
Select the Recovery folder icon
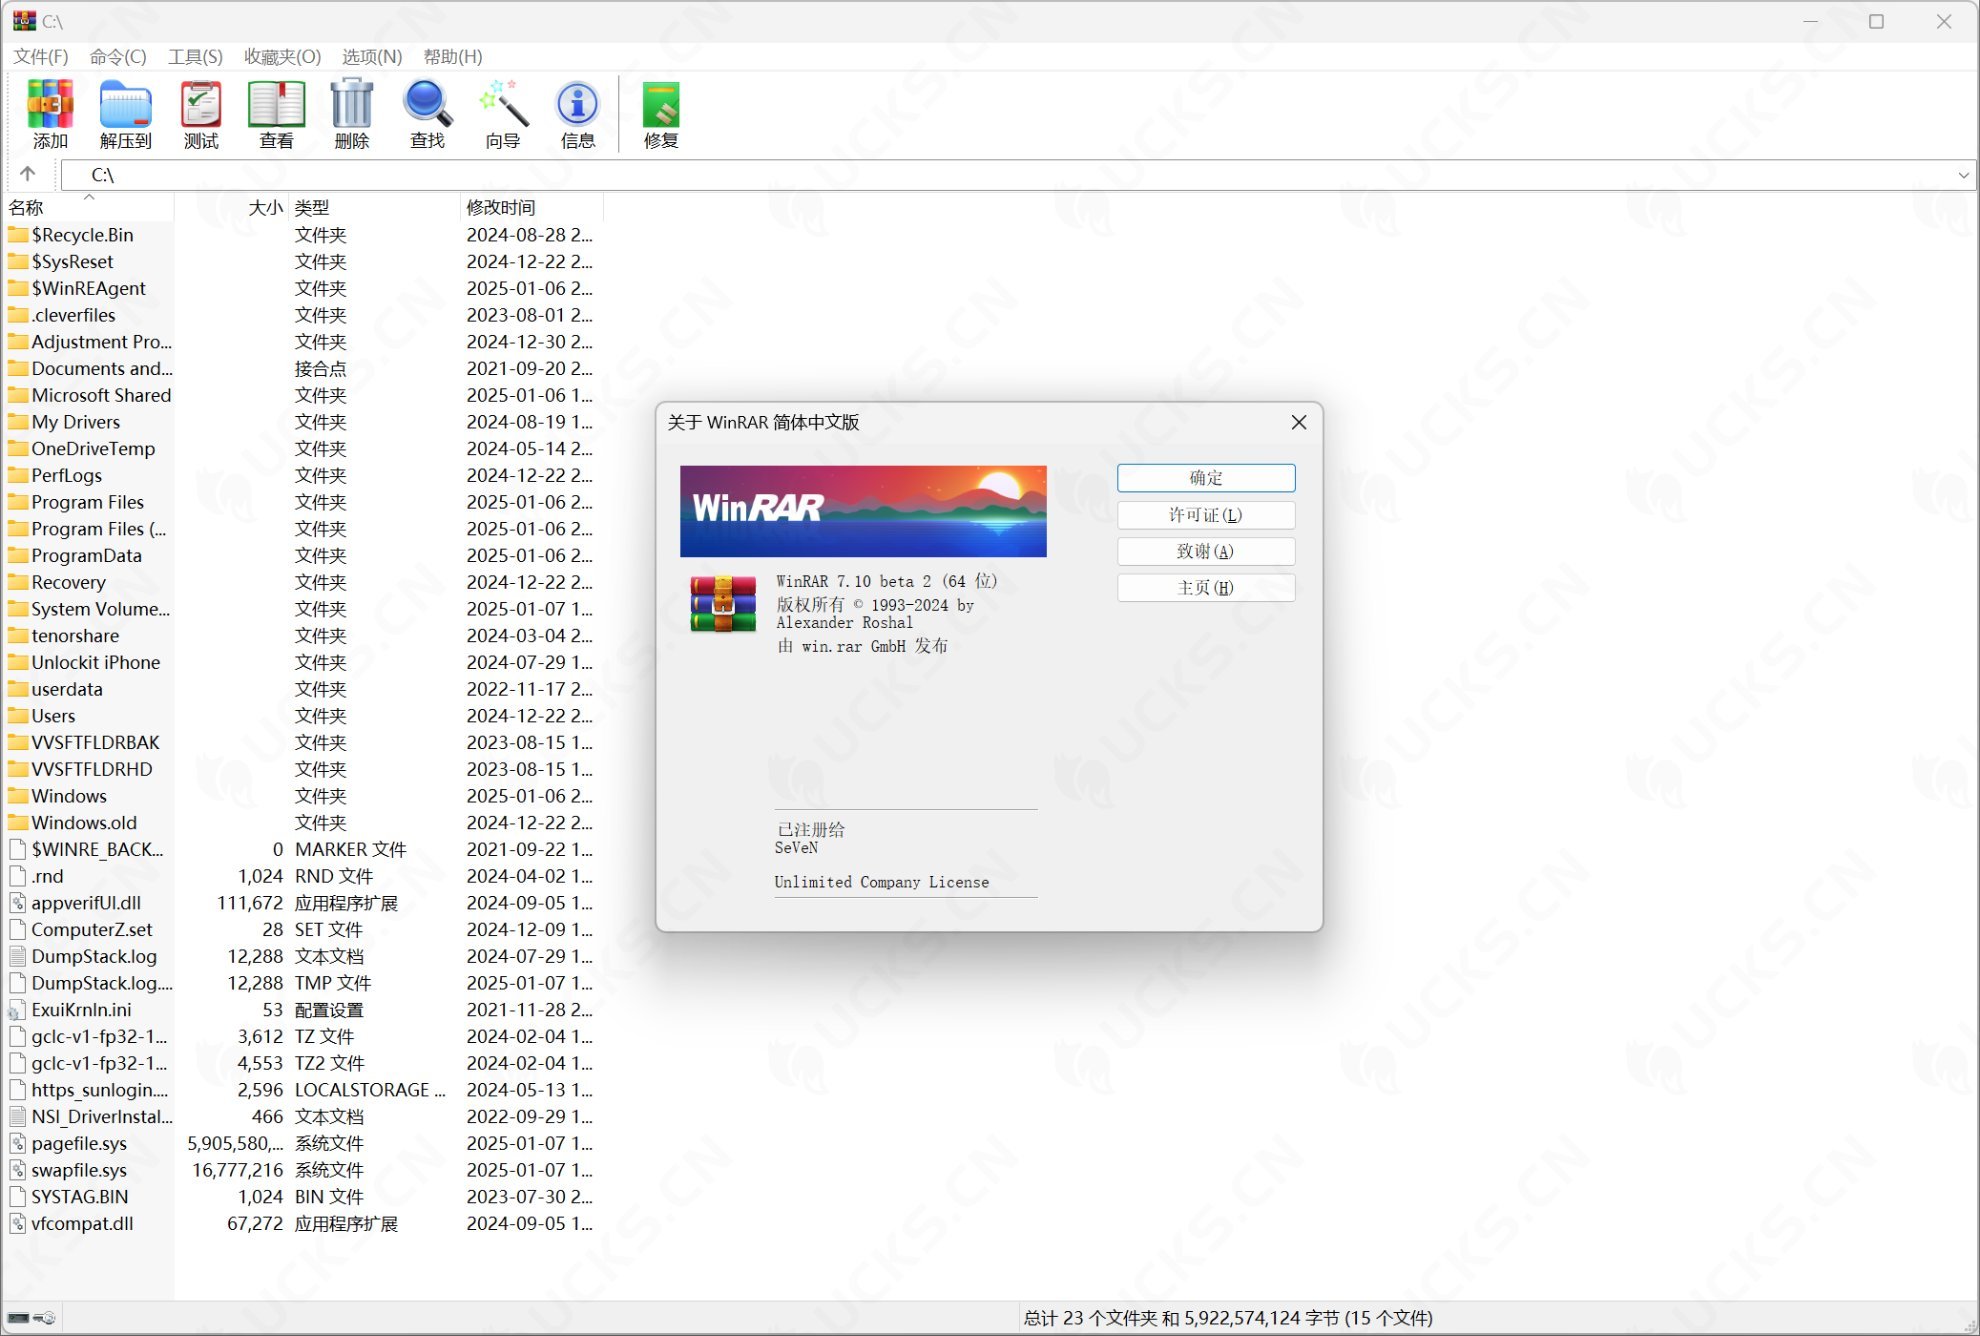coord(18,582)
